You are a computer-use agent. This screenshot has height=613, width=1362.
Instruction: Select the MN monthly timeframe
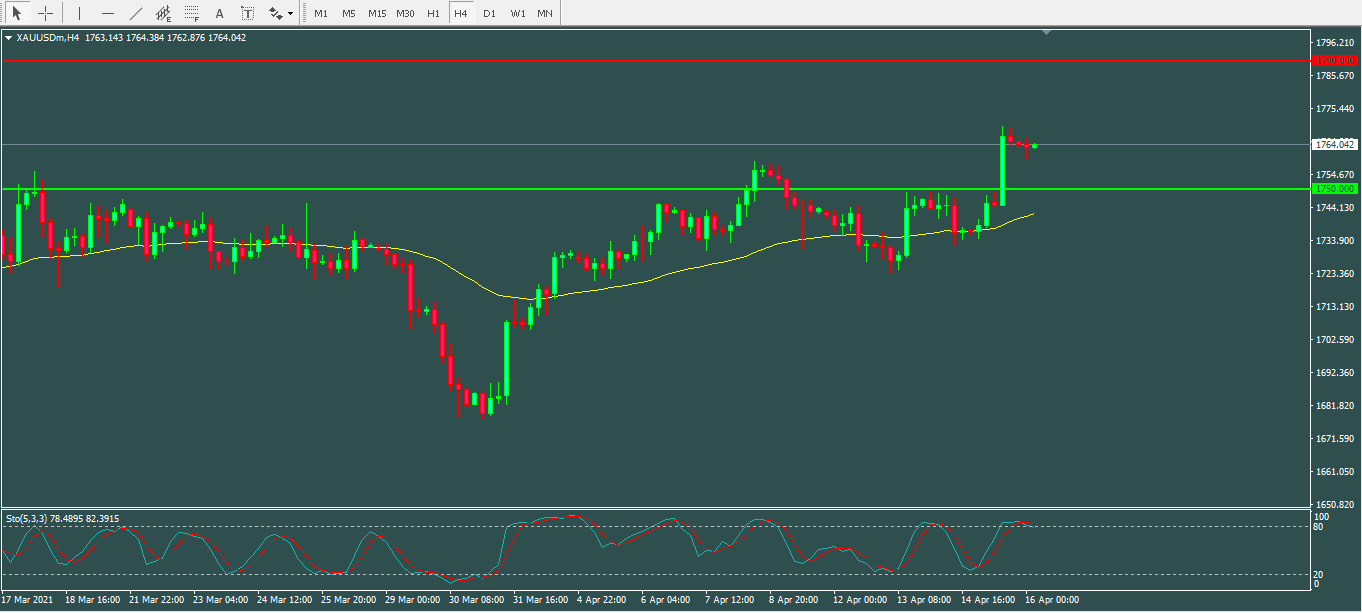click(x=544, y=13)
